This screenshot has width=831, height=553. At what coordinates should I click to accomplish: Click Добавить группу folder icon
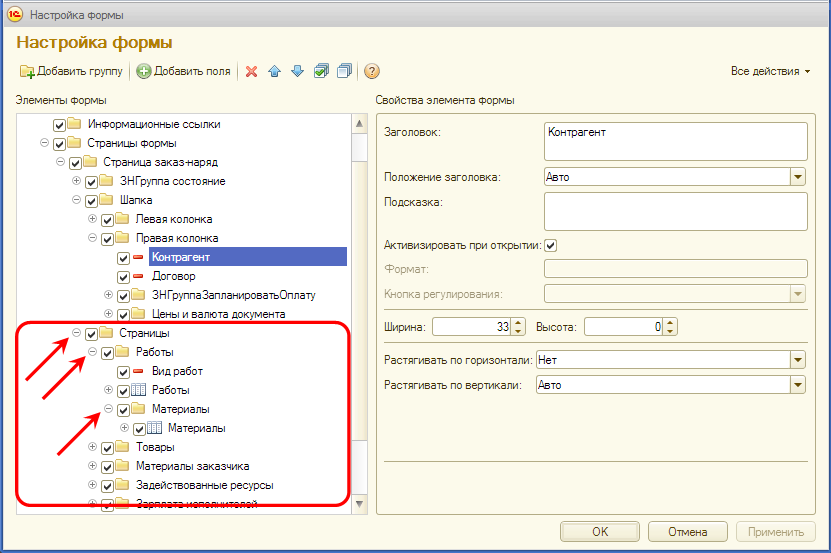(27, 71)
